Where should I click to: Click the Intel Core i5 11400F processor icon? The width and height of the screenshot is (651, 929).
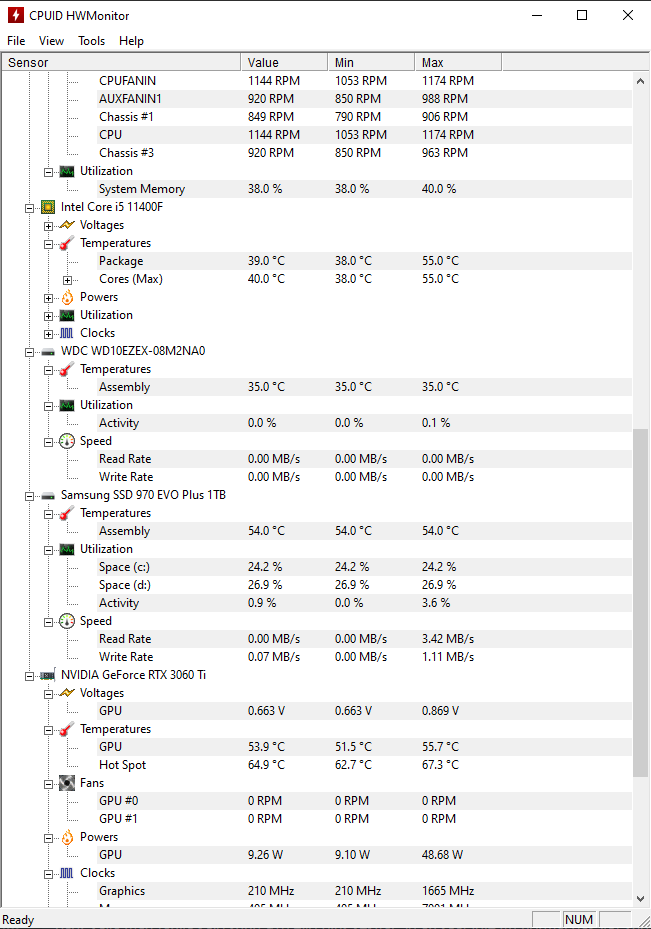(x=47, y=207)
